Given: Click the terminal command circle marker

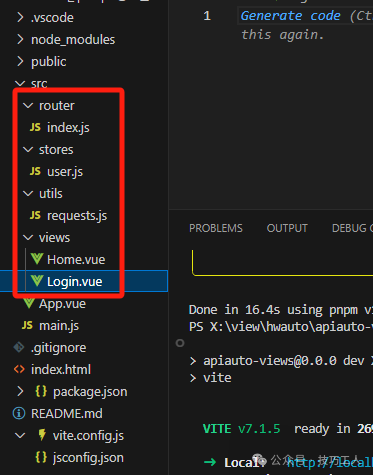Looking at the screenshot, I should 180,343.
